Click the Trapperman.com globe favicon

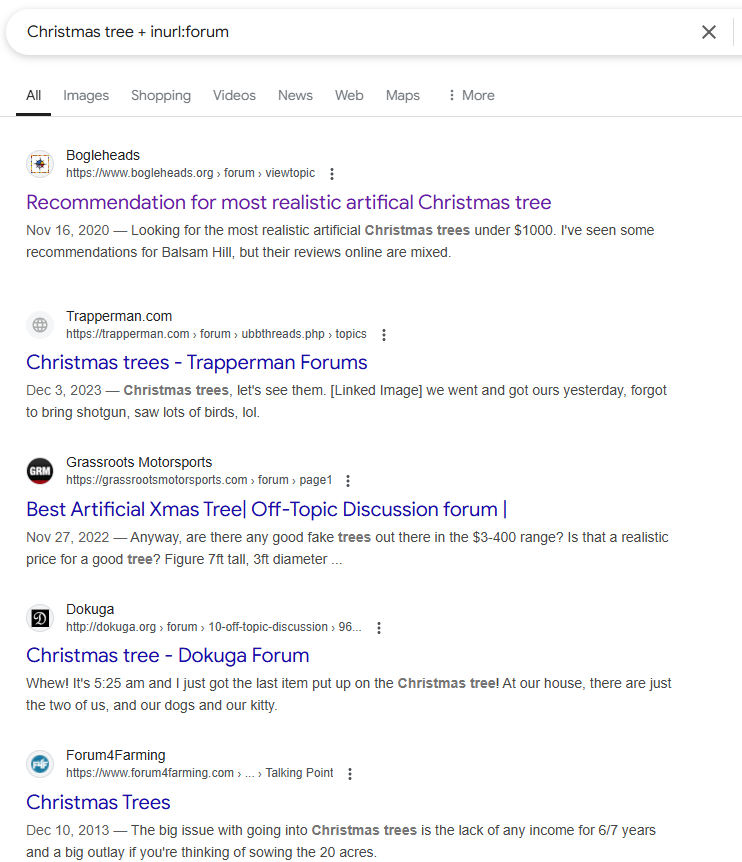pyautogui.click(x=40, y=325)
